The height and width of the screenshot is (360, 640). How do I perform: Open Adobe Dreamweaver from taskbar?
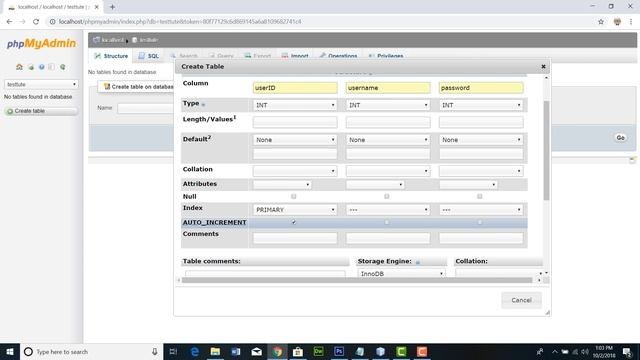click(x=318, y=351)
